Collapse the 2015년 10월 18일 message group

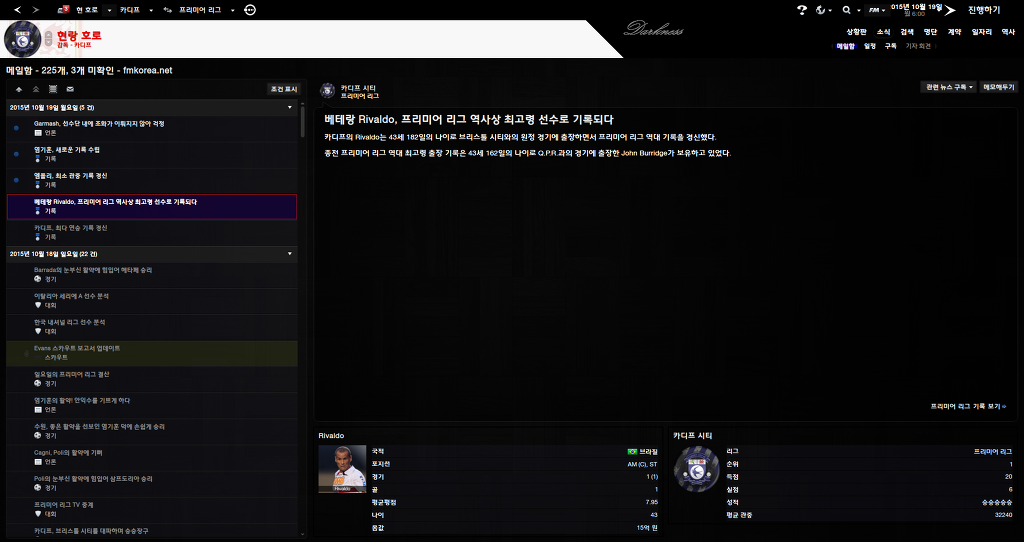click(x=290, y=253)
